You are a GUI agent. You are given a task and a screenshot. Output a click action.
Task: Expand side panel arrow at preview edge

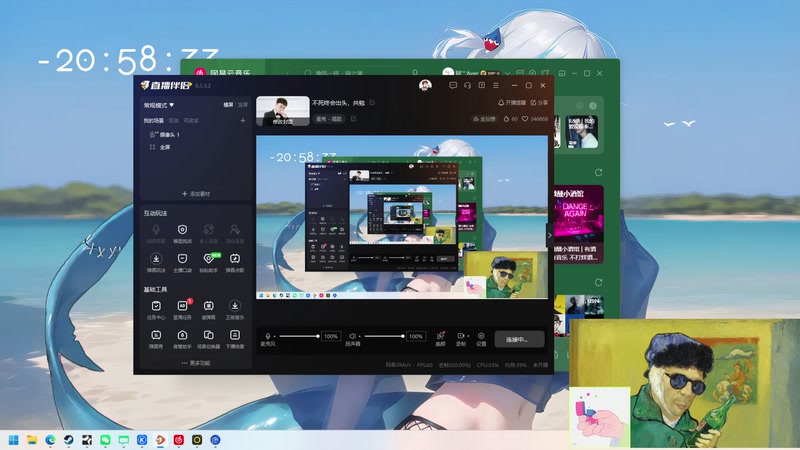549,235
